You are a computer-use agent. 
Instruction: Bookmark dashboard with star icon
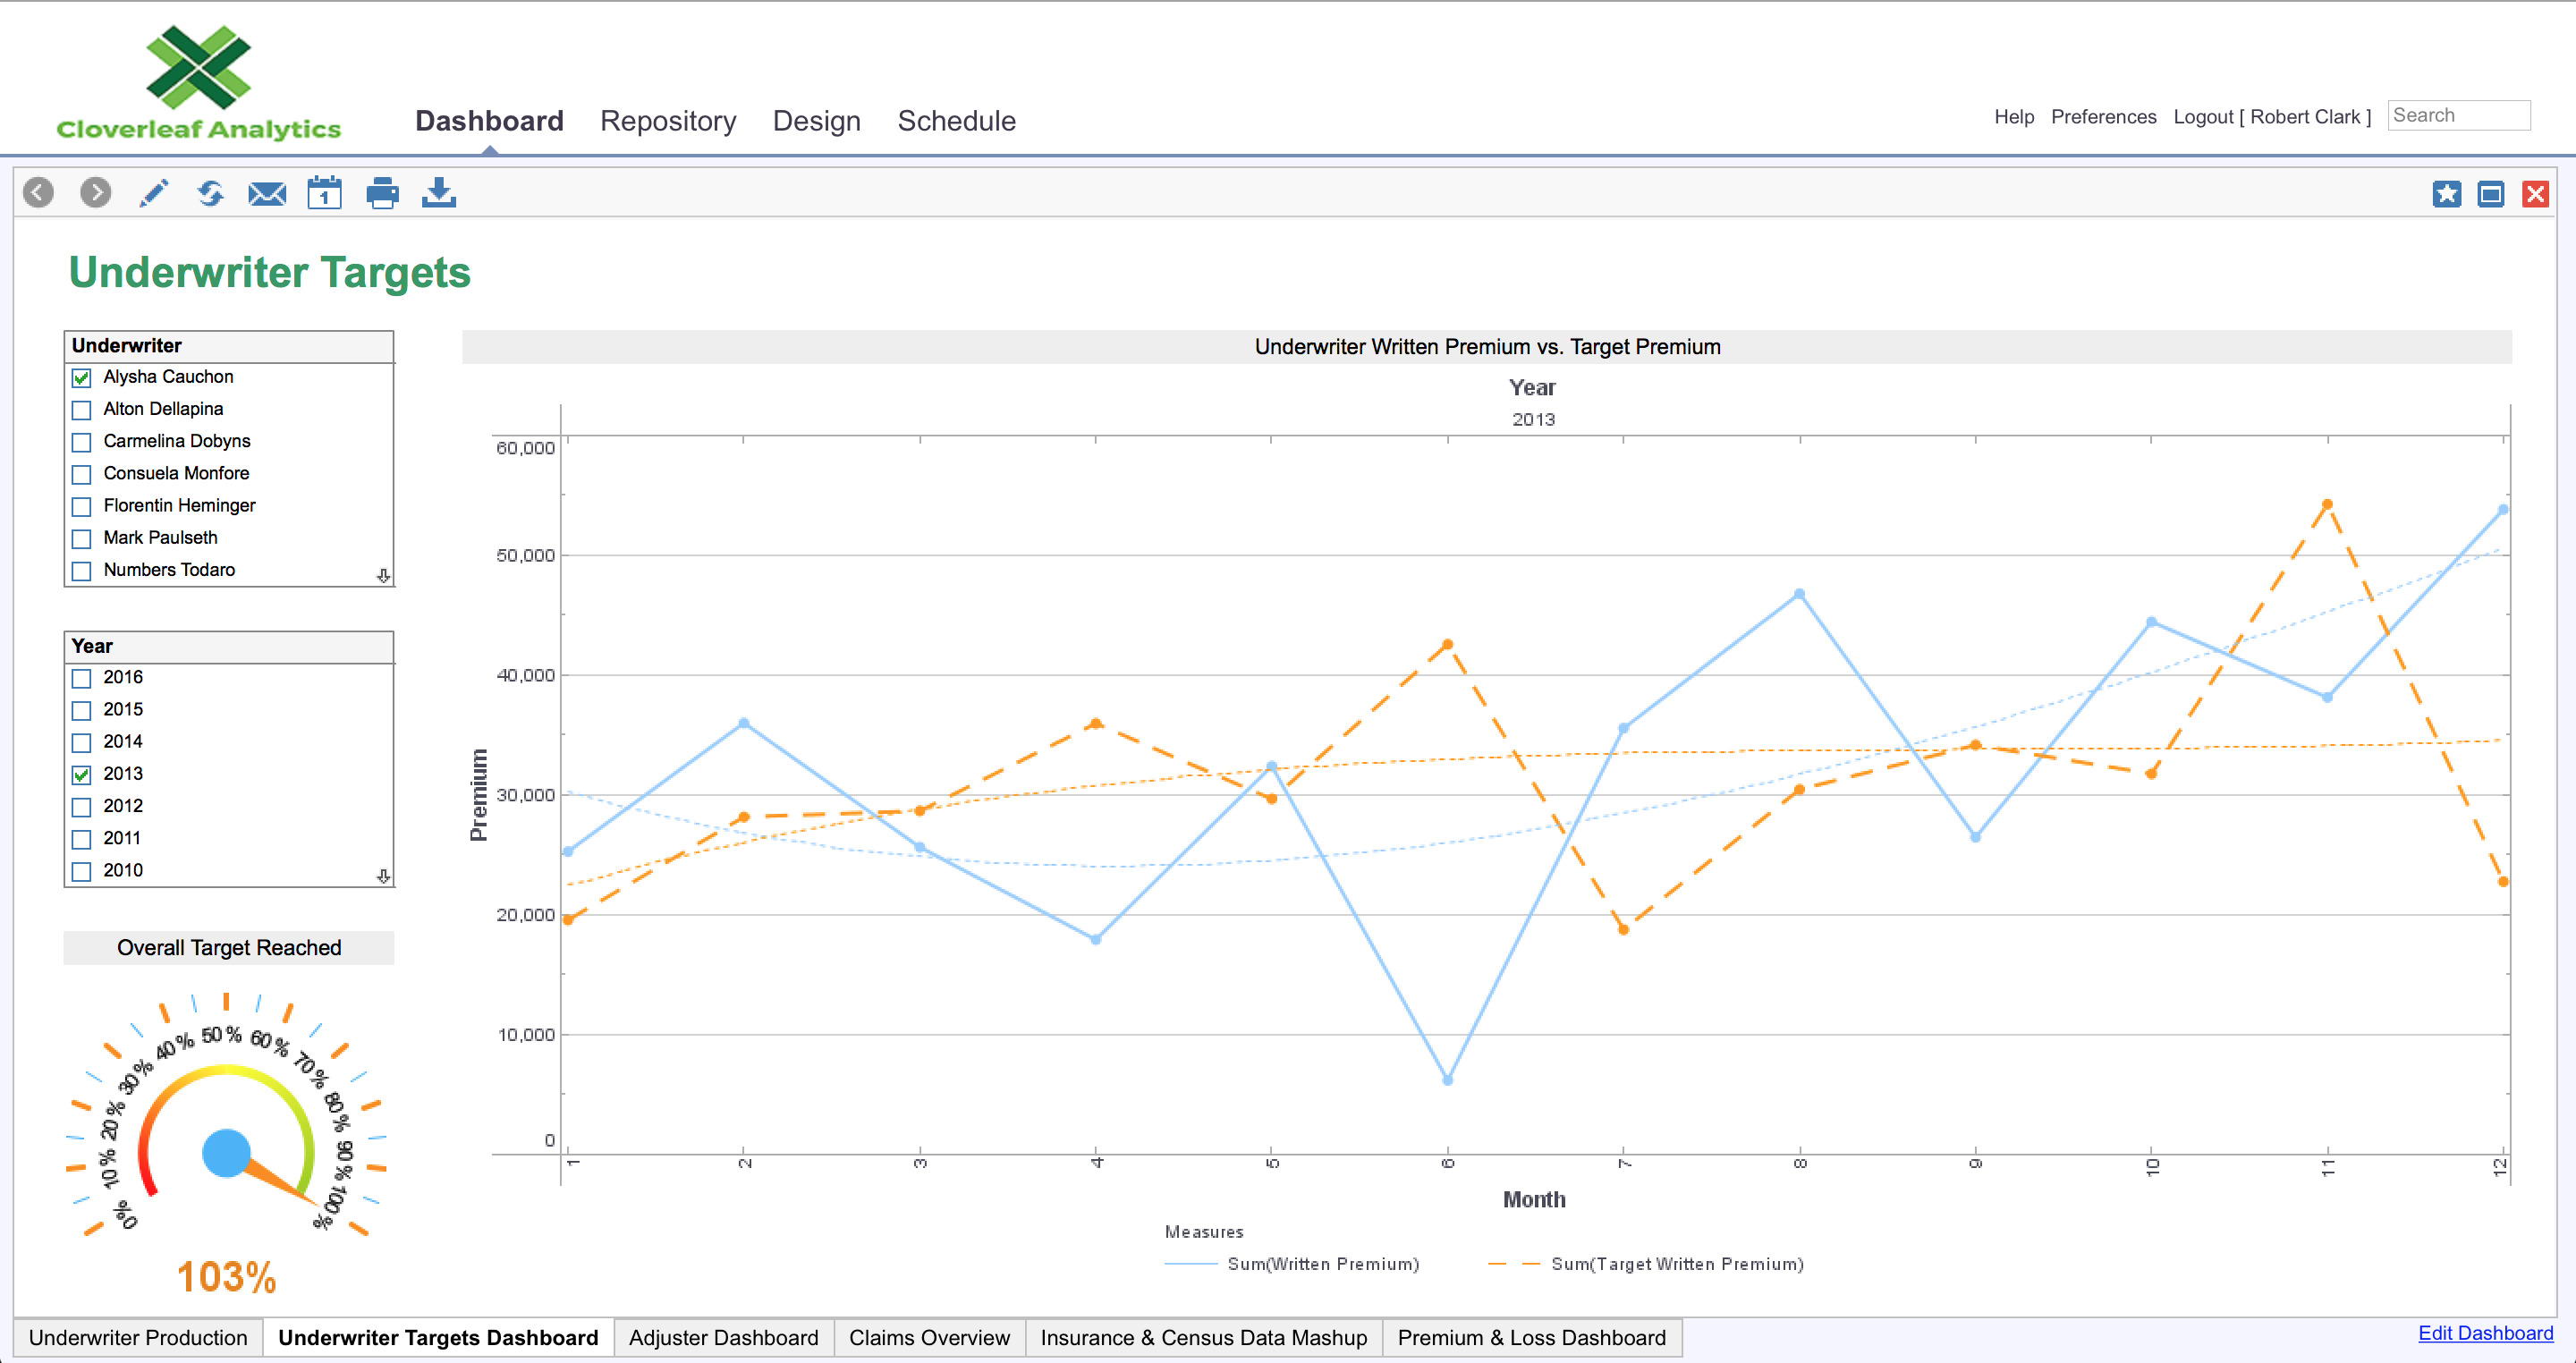2447,194
